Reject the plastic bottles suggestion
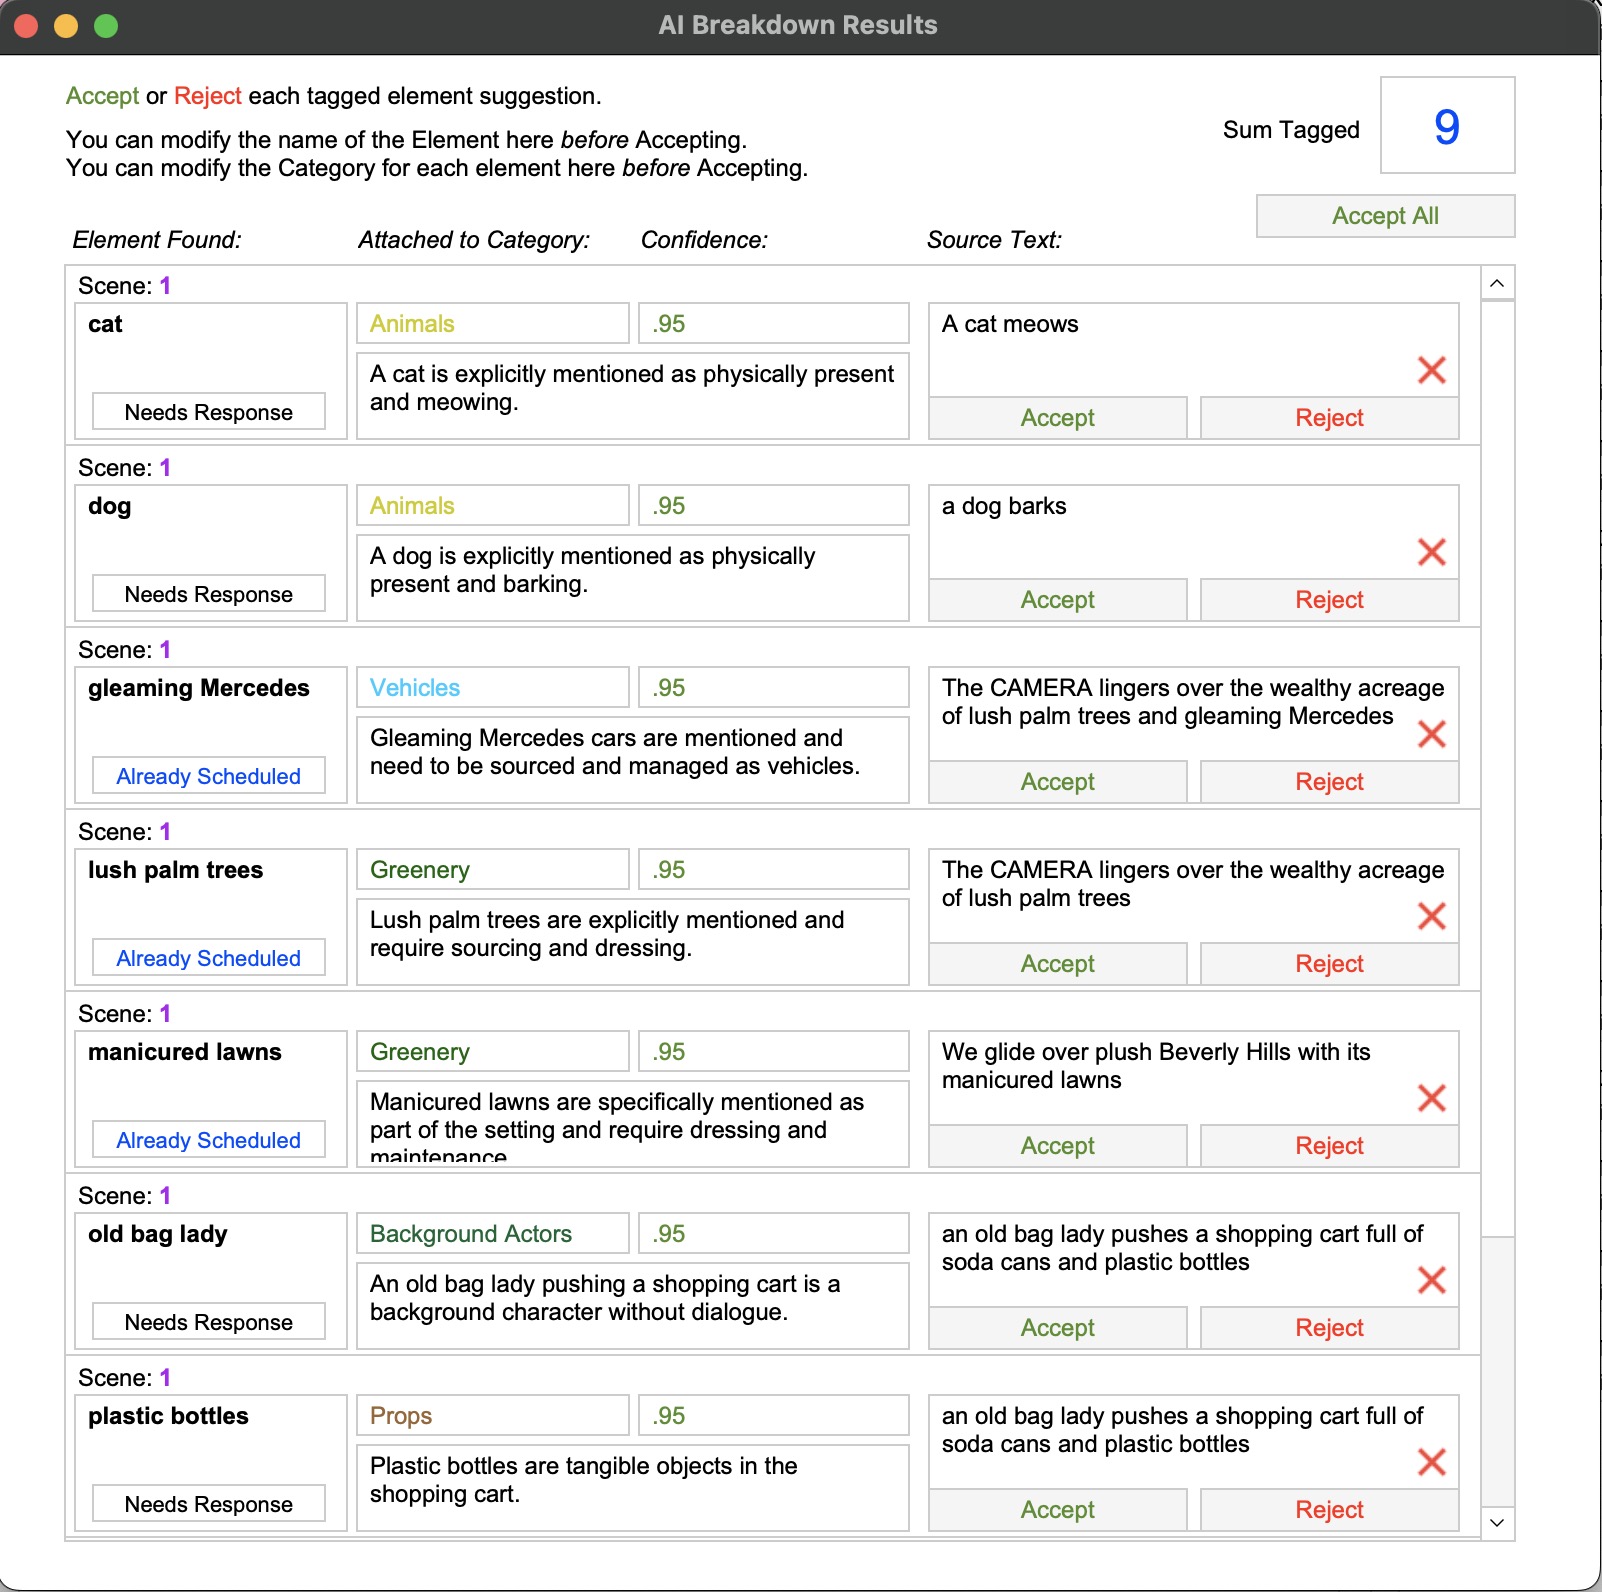The image size is (1602, 1592). (x=1329, y=1510)
